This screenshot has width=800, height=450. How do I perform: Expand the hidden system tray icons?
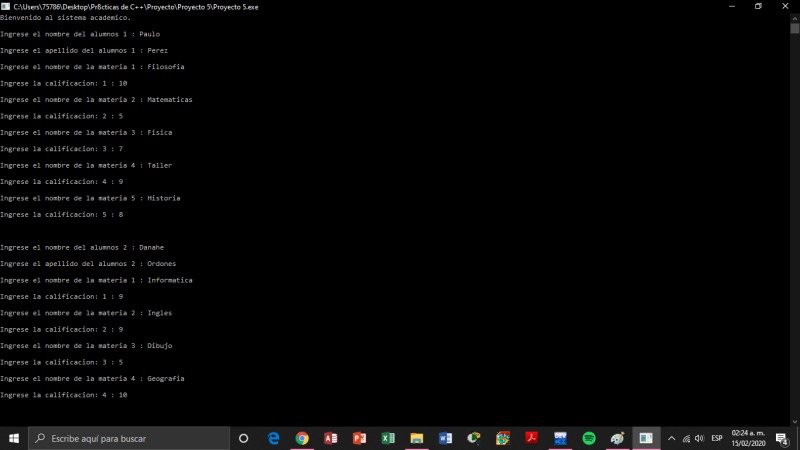(672, 438)
